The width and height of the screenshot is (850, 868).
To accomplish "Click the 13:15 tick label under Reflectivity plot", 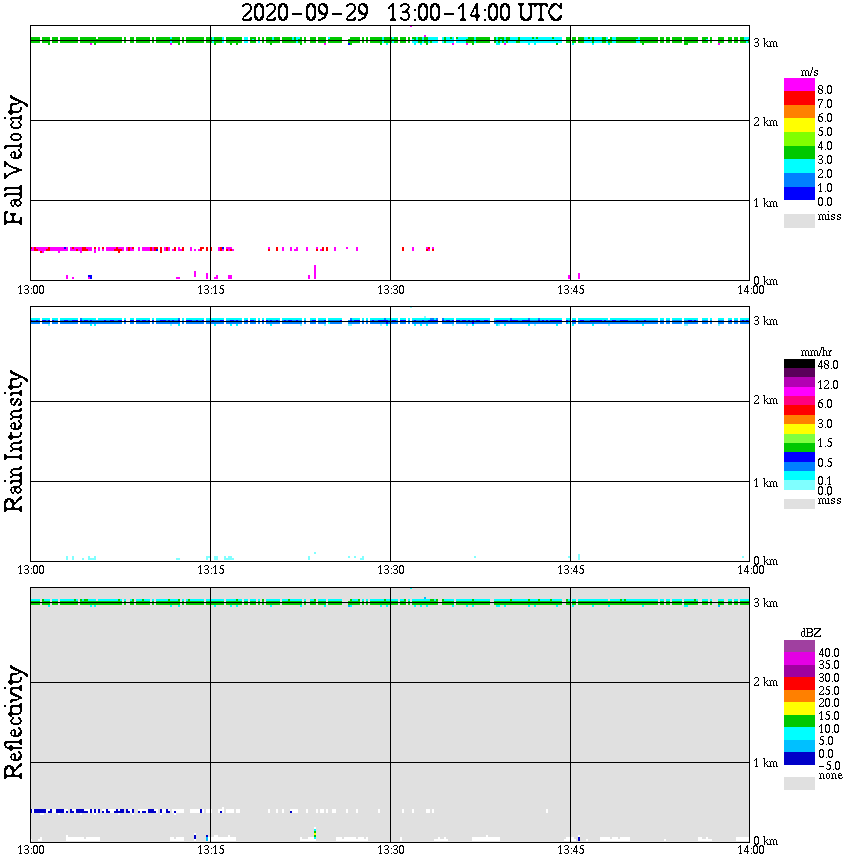I will [210, 850].
